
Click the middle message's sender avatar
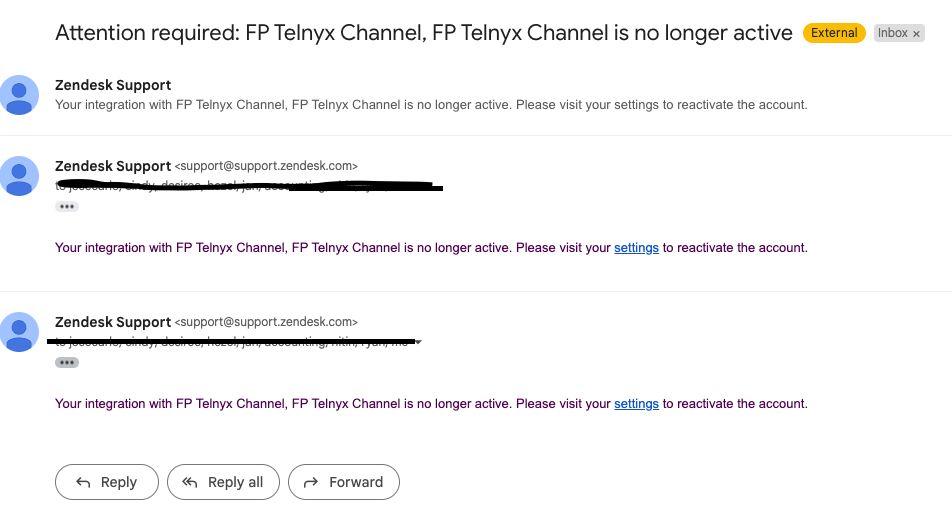tap(19, 175)
